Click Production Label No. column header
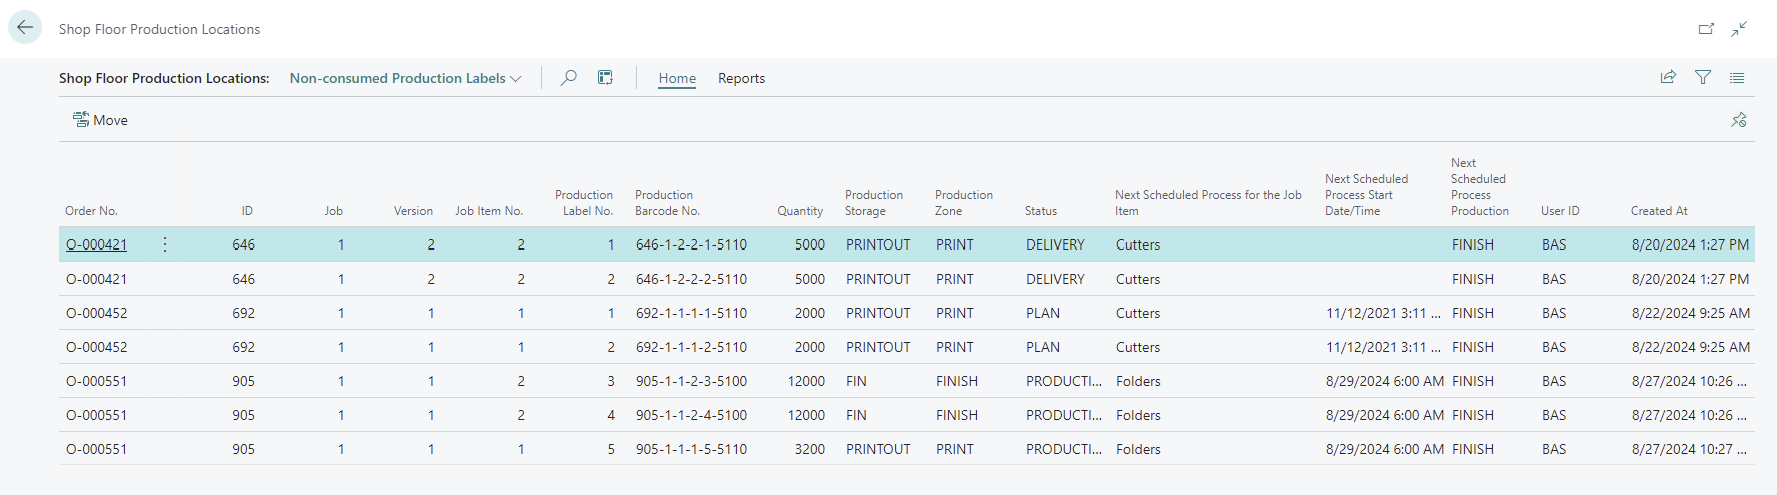1777x495 pixels. pyautogui.click(x=584, y=203)
